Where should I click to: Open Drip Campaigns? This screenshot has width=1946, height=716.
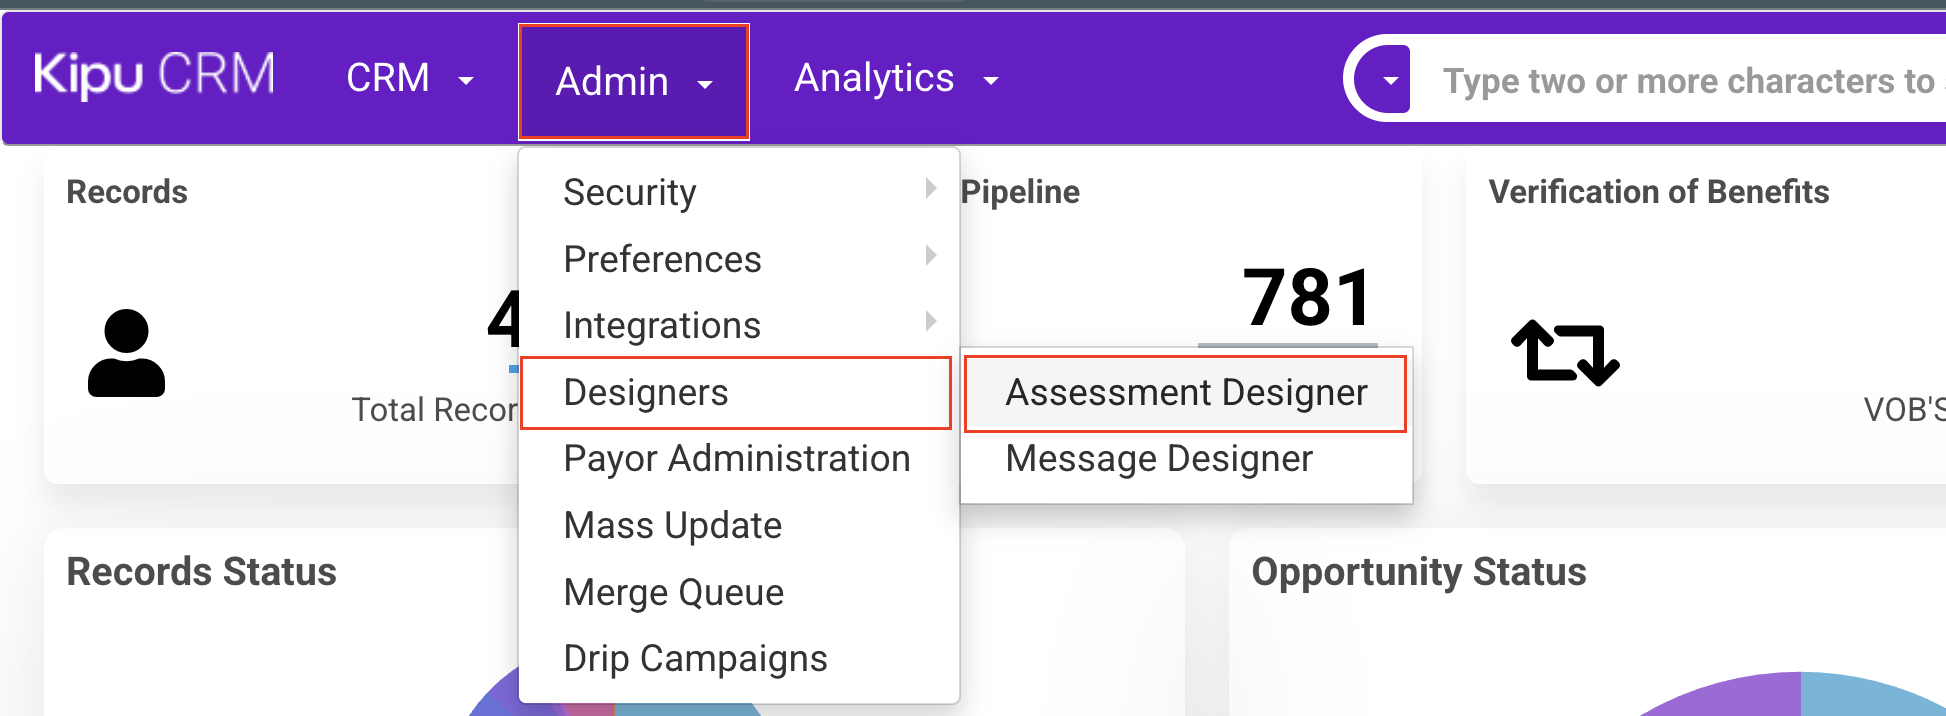[695, 658]
